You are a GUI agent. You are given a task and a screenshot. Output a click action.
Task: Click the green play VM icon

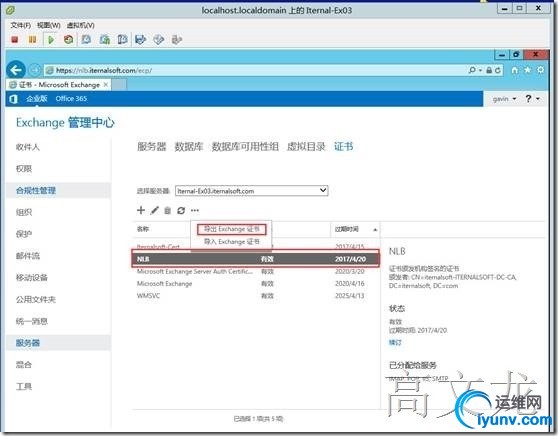click(51, 40)
